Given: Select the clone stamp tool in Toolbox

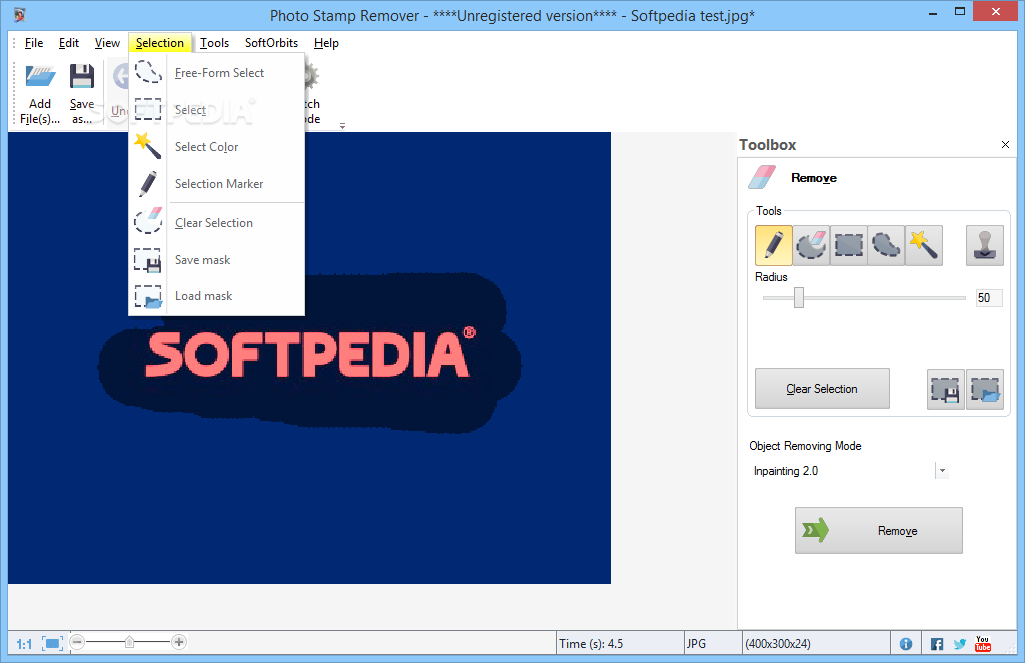Looking at the screenshot, I should tap(984, 245).
